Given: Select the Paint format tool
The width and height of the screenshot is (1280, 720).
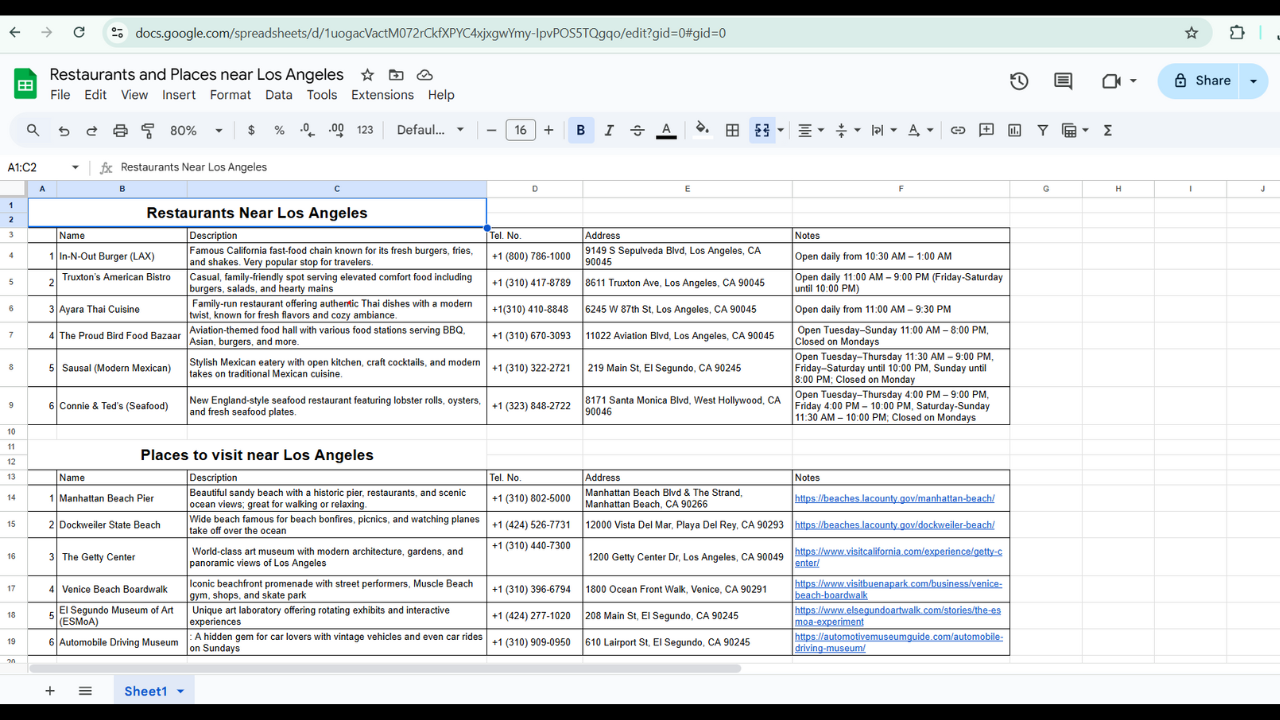Looking at the screenshot, I should pos(148,130).
